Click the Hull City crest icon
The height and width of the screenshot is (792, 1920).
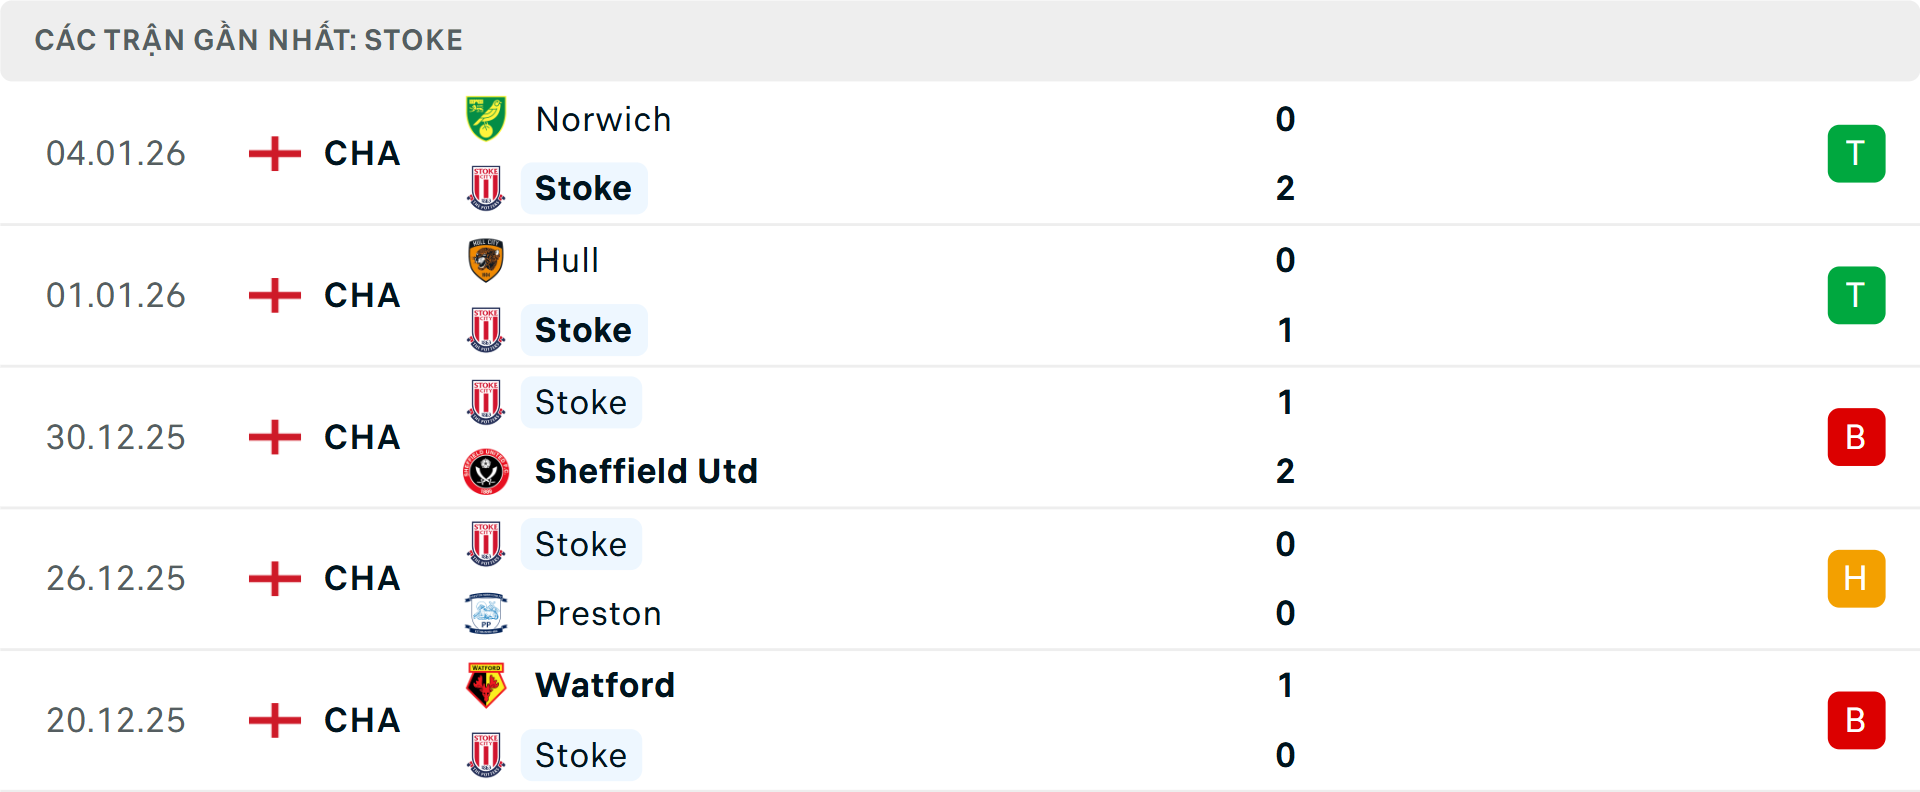coord(486,260)
